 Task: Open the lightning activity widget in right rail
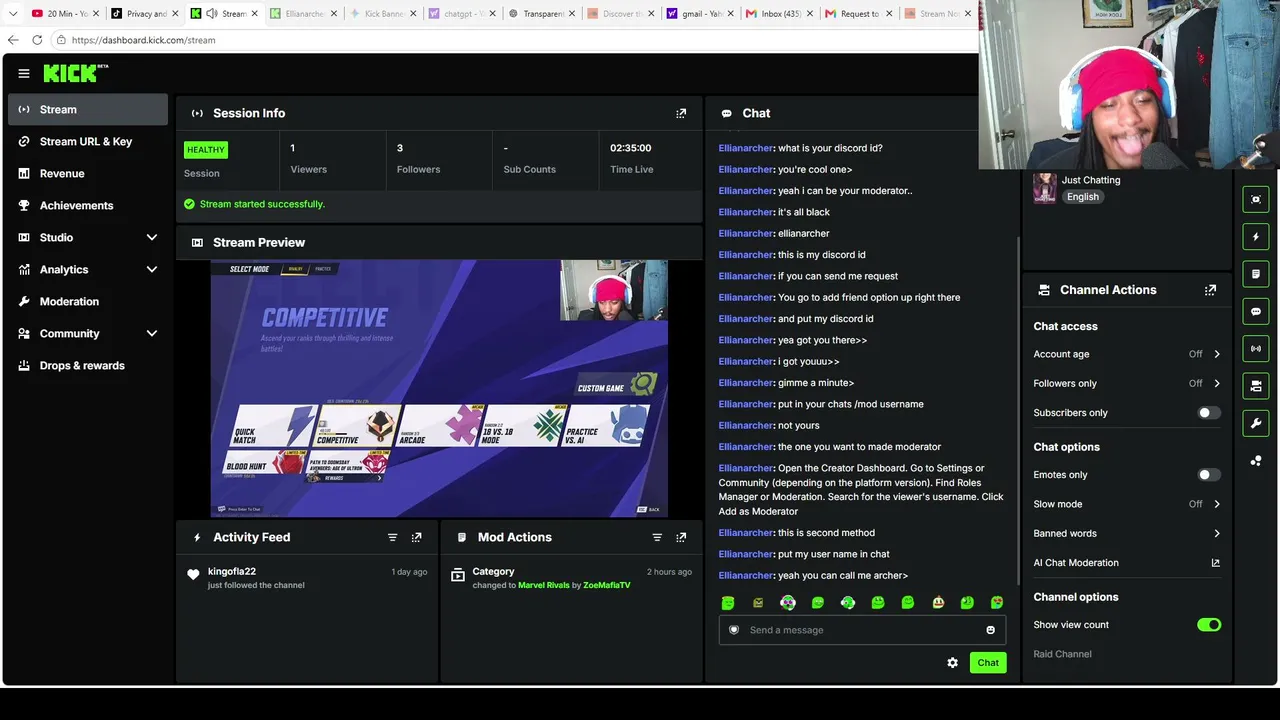point(1256,237)
